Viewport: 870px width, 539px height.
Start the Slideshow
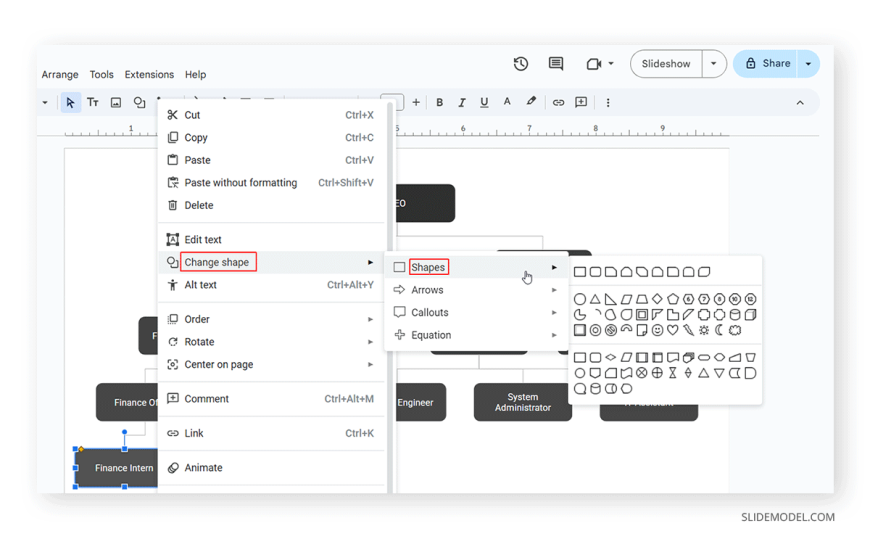[666, 64]
